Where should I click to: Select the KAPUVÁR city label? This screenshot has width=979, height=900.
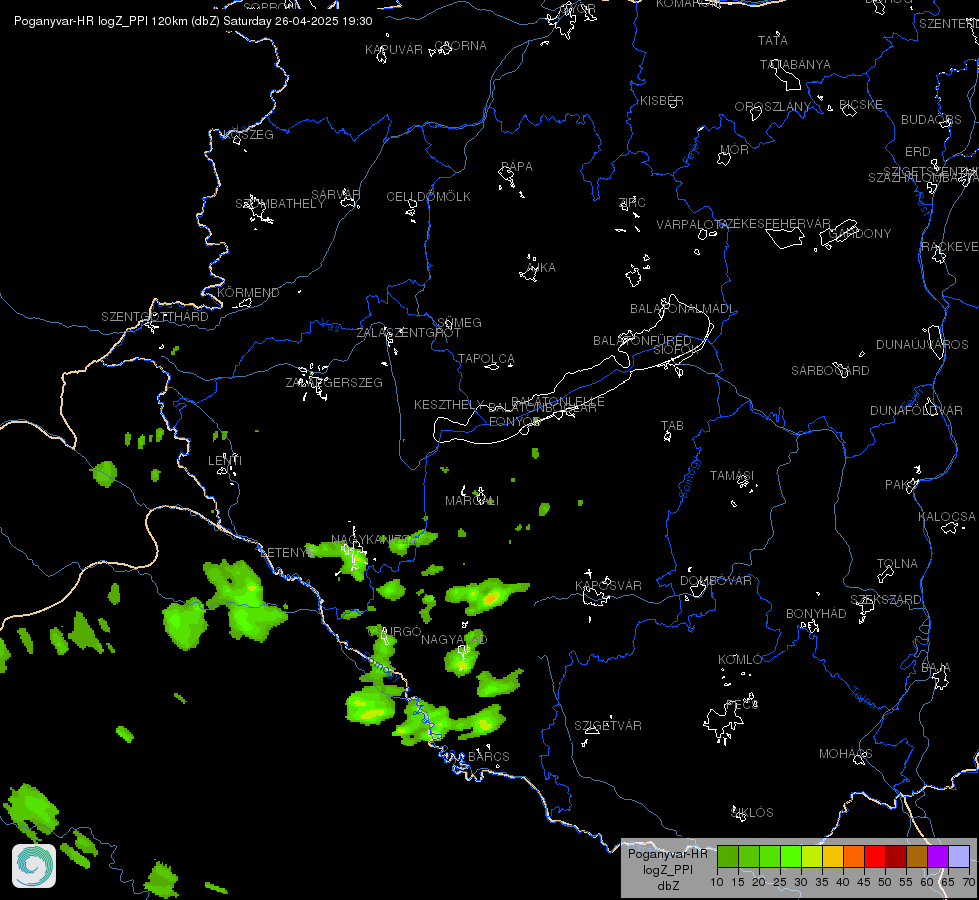(x=394, y=49)
